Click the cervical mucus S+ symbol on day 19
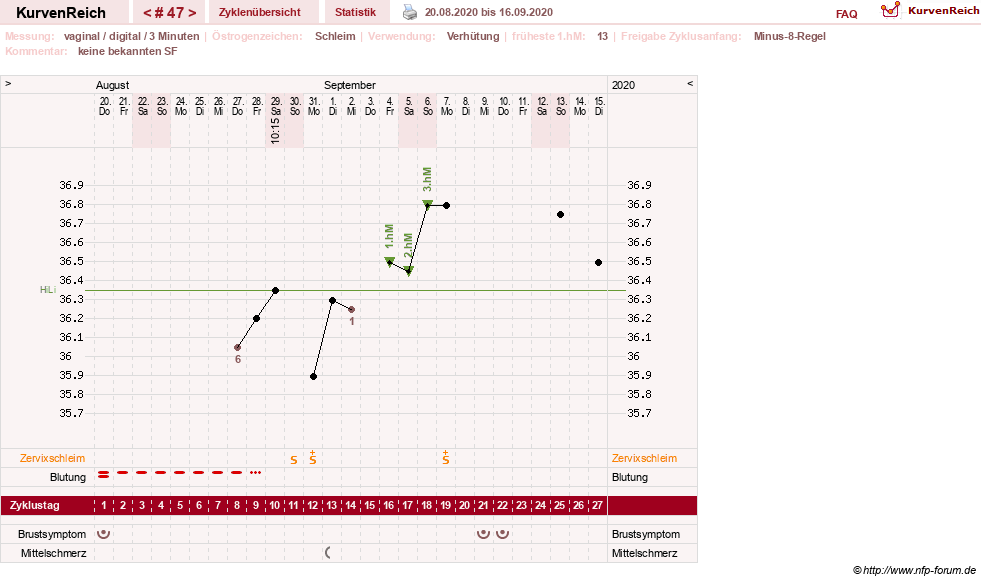 pyautogui.click(x=445, y=458)
